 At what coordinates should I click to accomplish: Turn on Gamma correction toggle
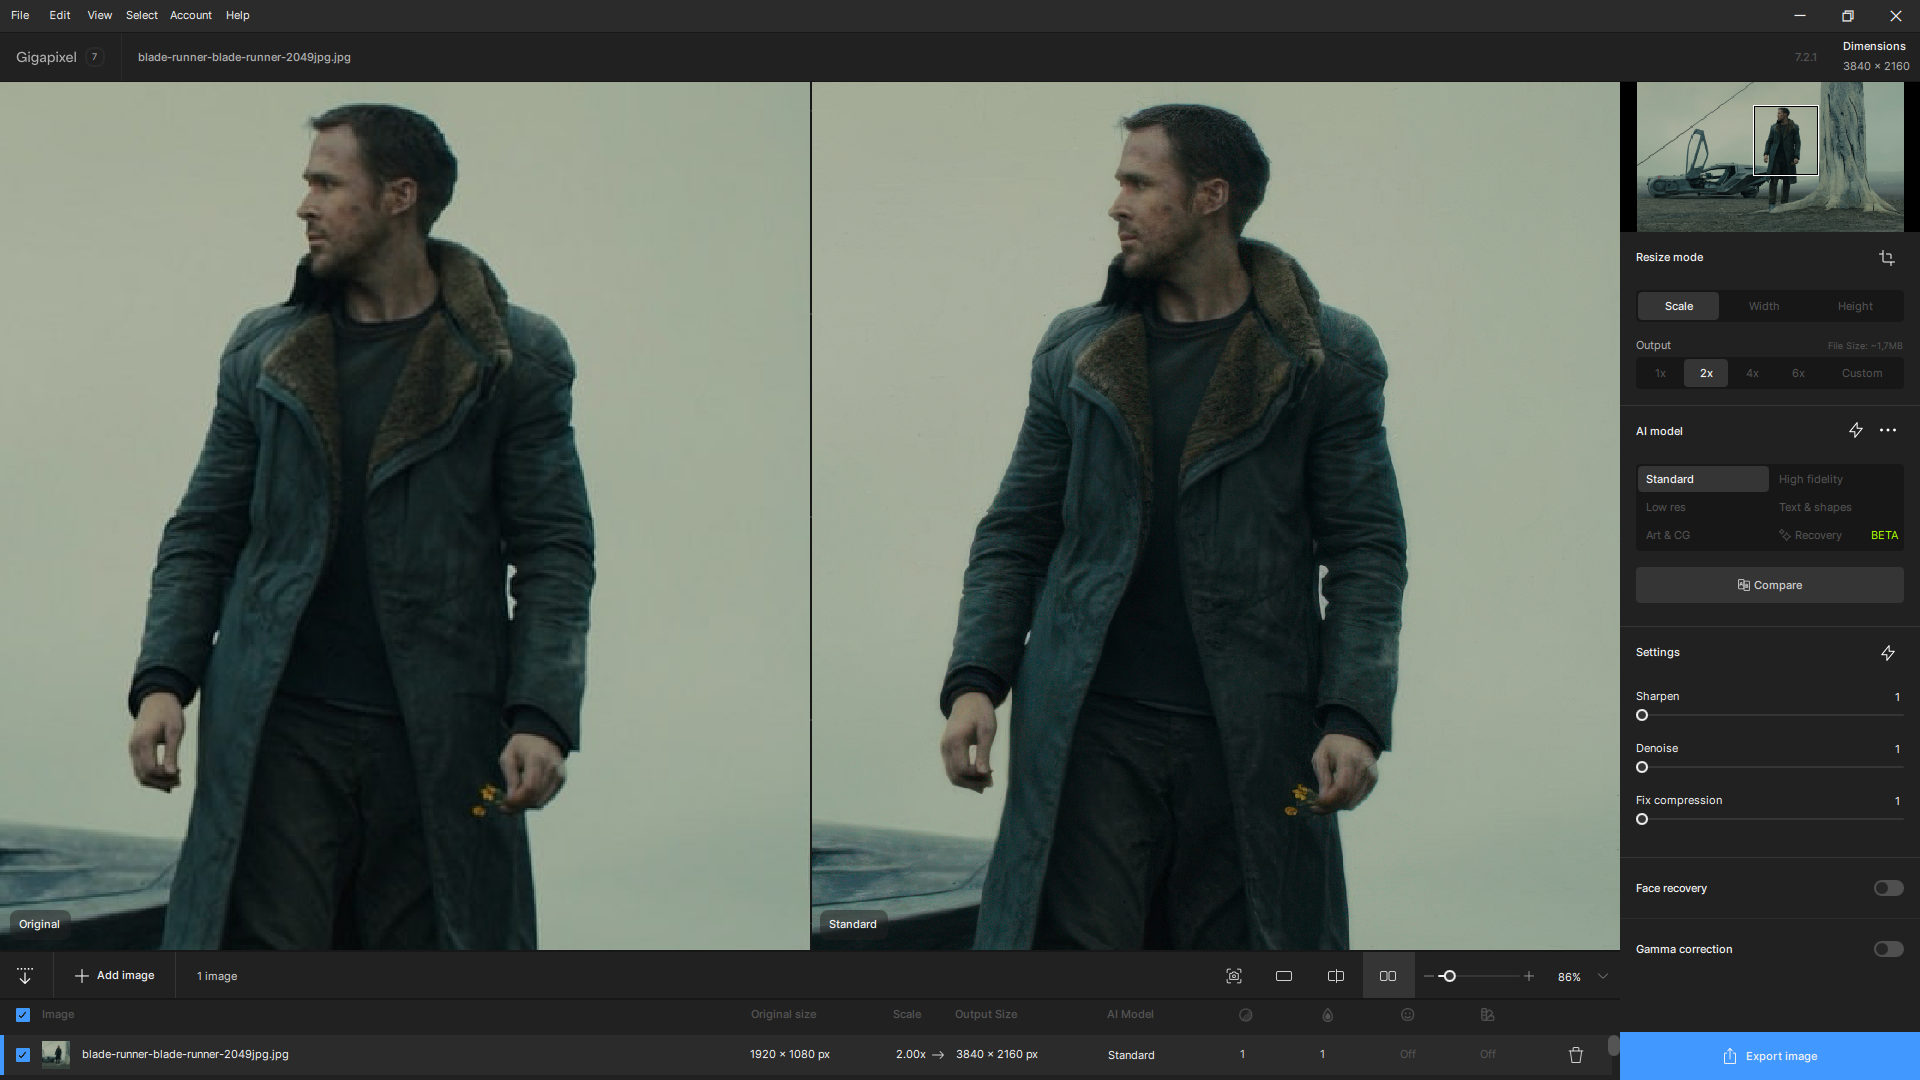(x=1888, y=949)
